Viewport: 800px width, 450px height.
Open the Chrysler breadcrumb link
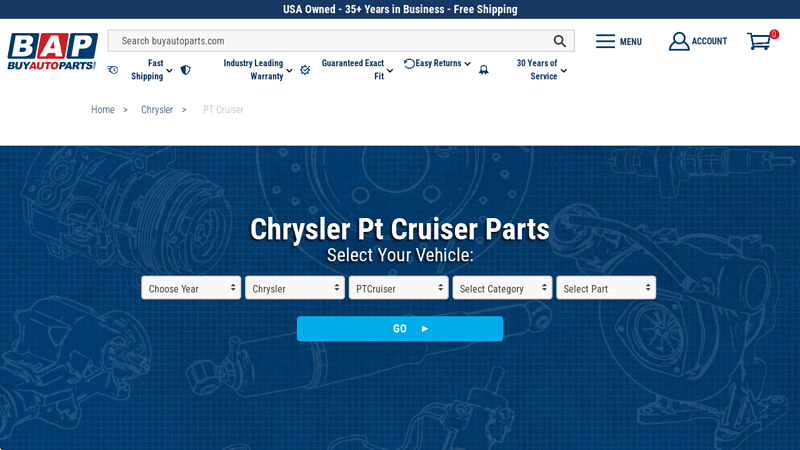[157, 110]
